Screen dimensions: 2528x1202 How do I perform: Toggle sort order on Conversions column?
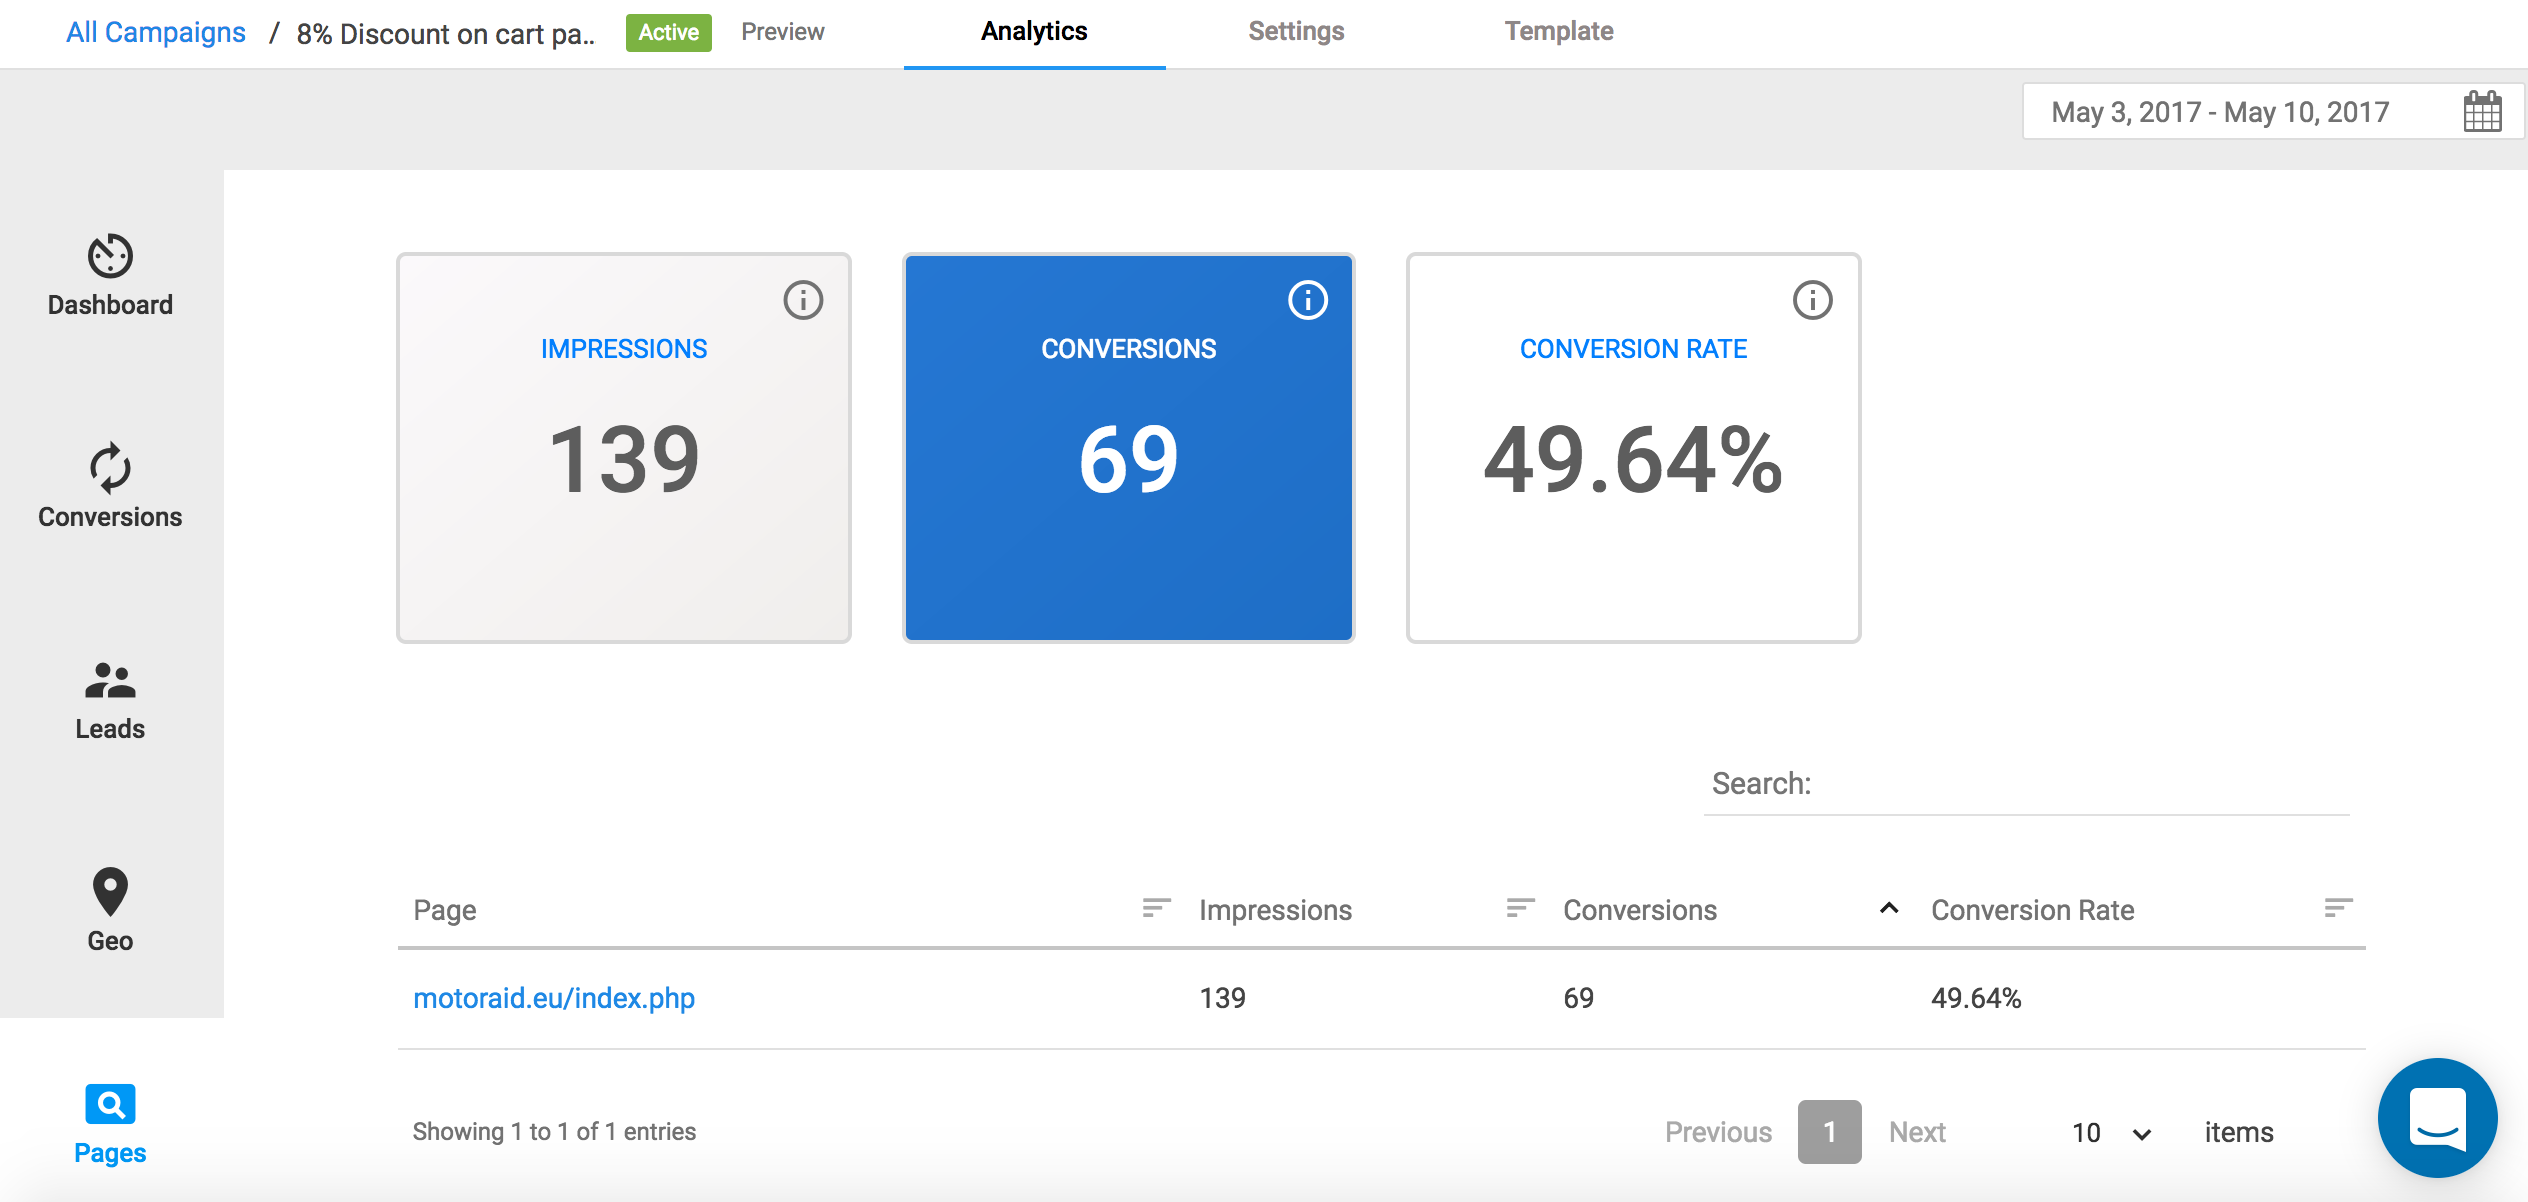(x=1889, y=908)
